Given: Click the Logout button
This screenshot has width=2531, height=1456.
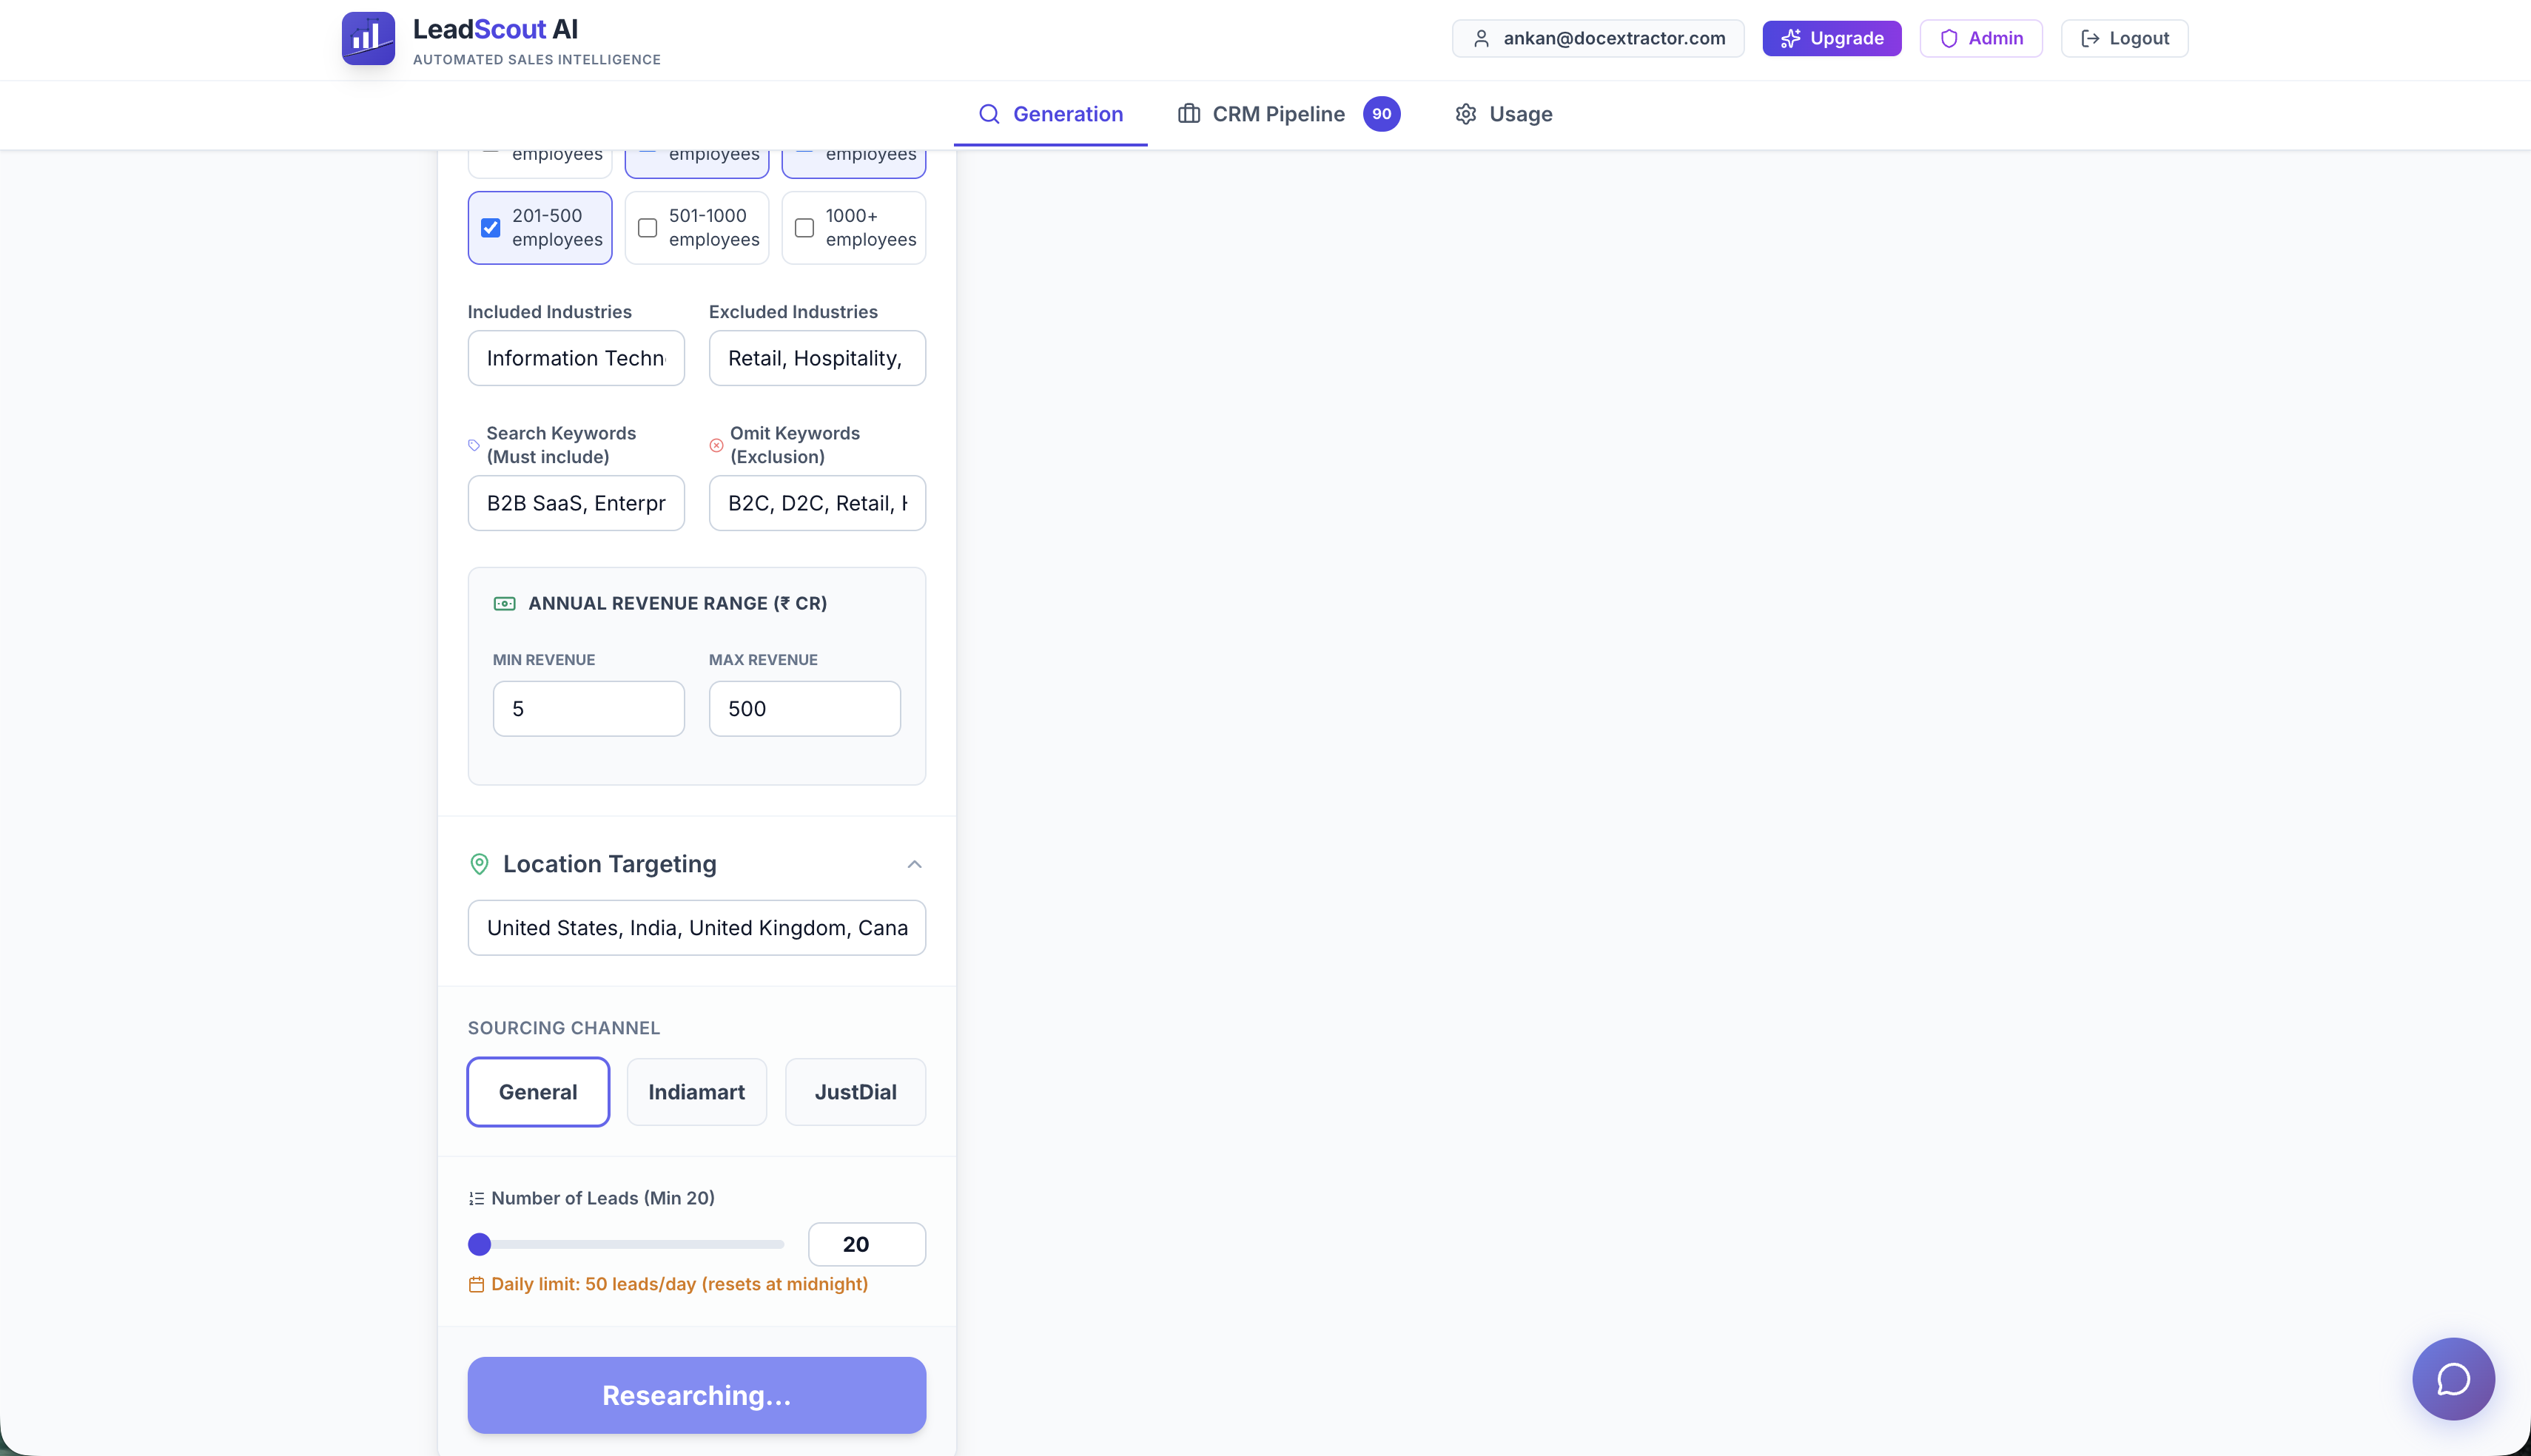Looking at the screenshot, I should (x=2124, y=38).
